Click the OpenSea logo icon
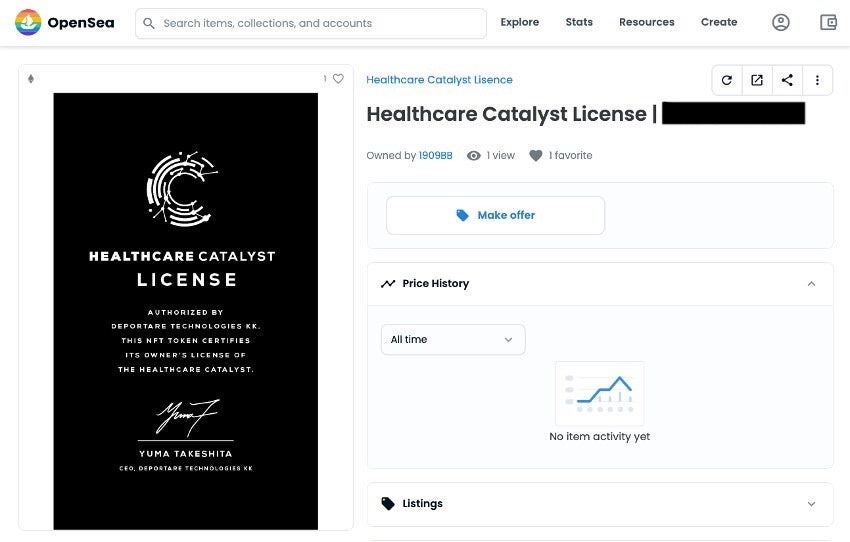 28,22
